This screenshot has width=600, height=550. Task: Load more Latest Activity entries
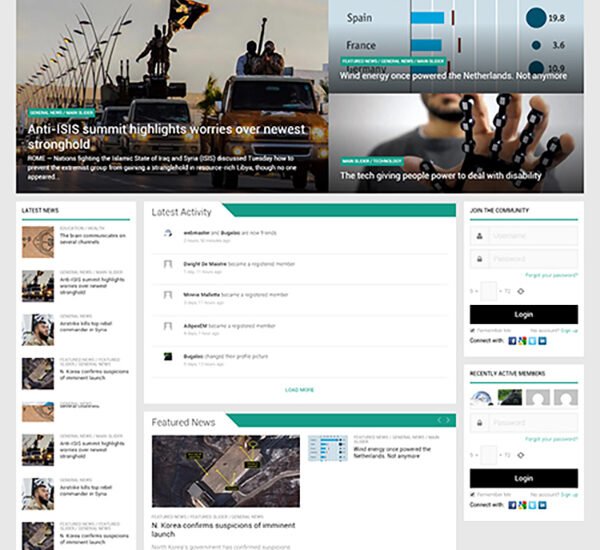click(x=299, y=390)
